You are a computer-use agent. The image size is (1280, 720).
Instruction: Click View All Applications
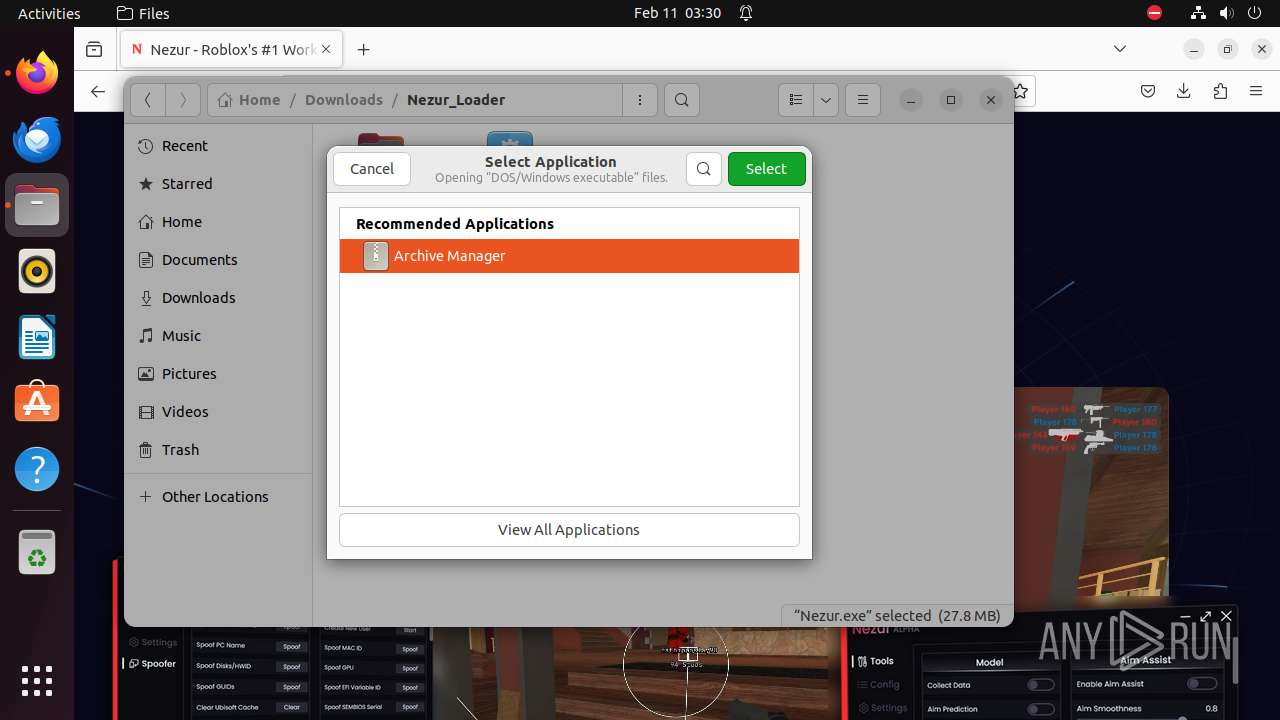tap(569, 530)
